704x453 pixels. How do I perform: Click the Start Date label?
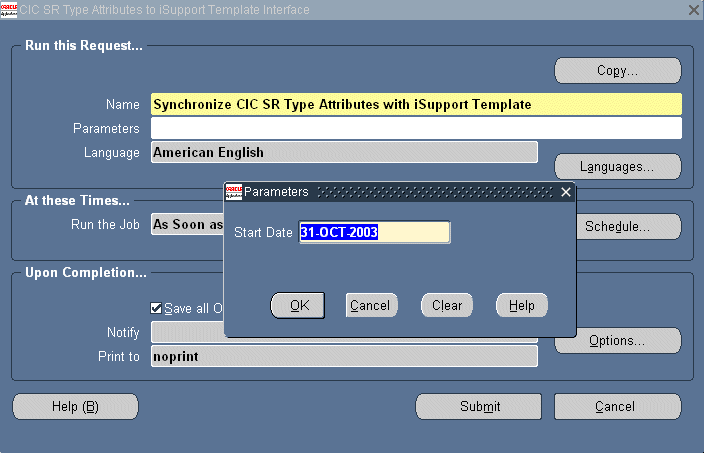263,233
